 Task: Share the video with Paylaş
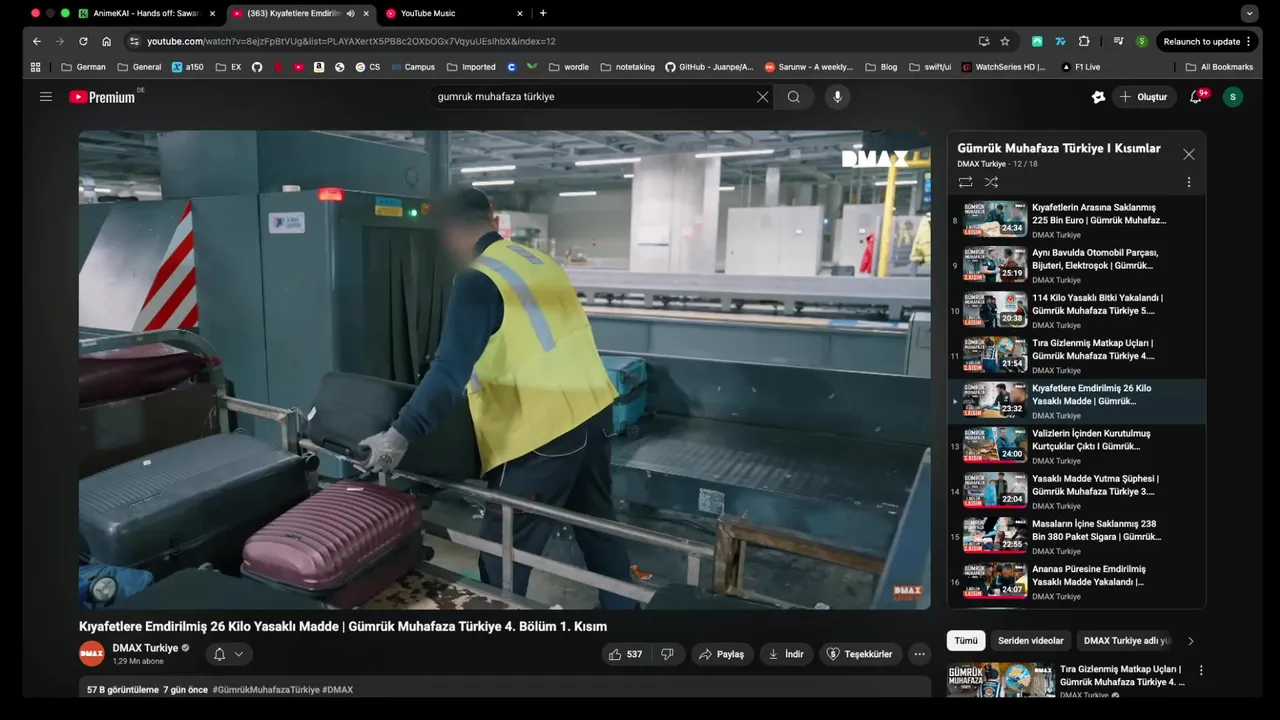click(x=721, y=654)
